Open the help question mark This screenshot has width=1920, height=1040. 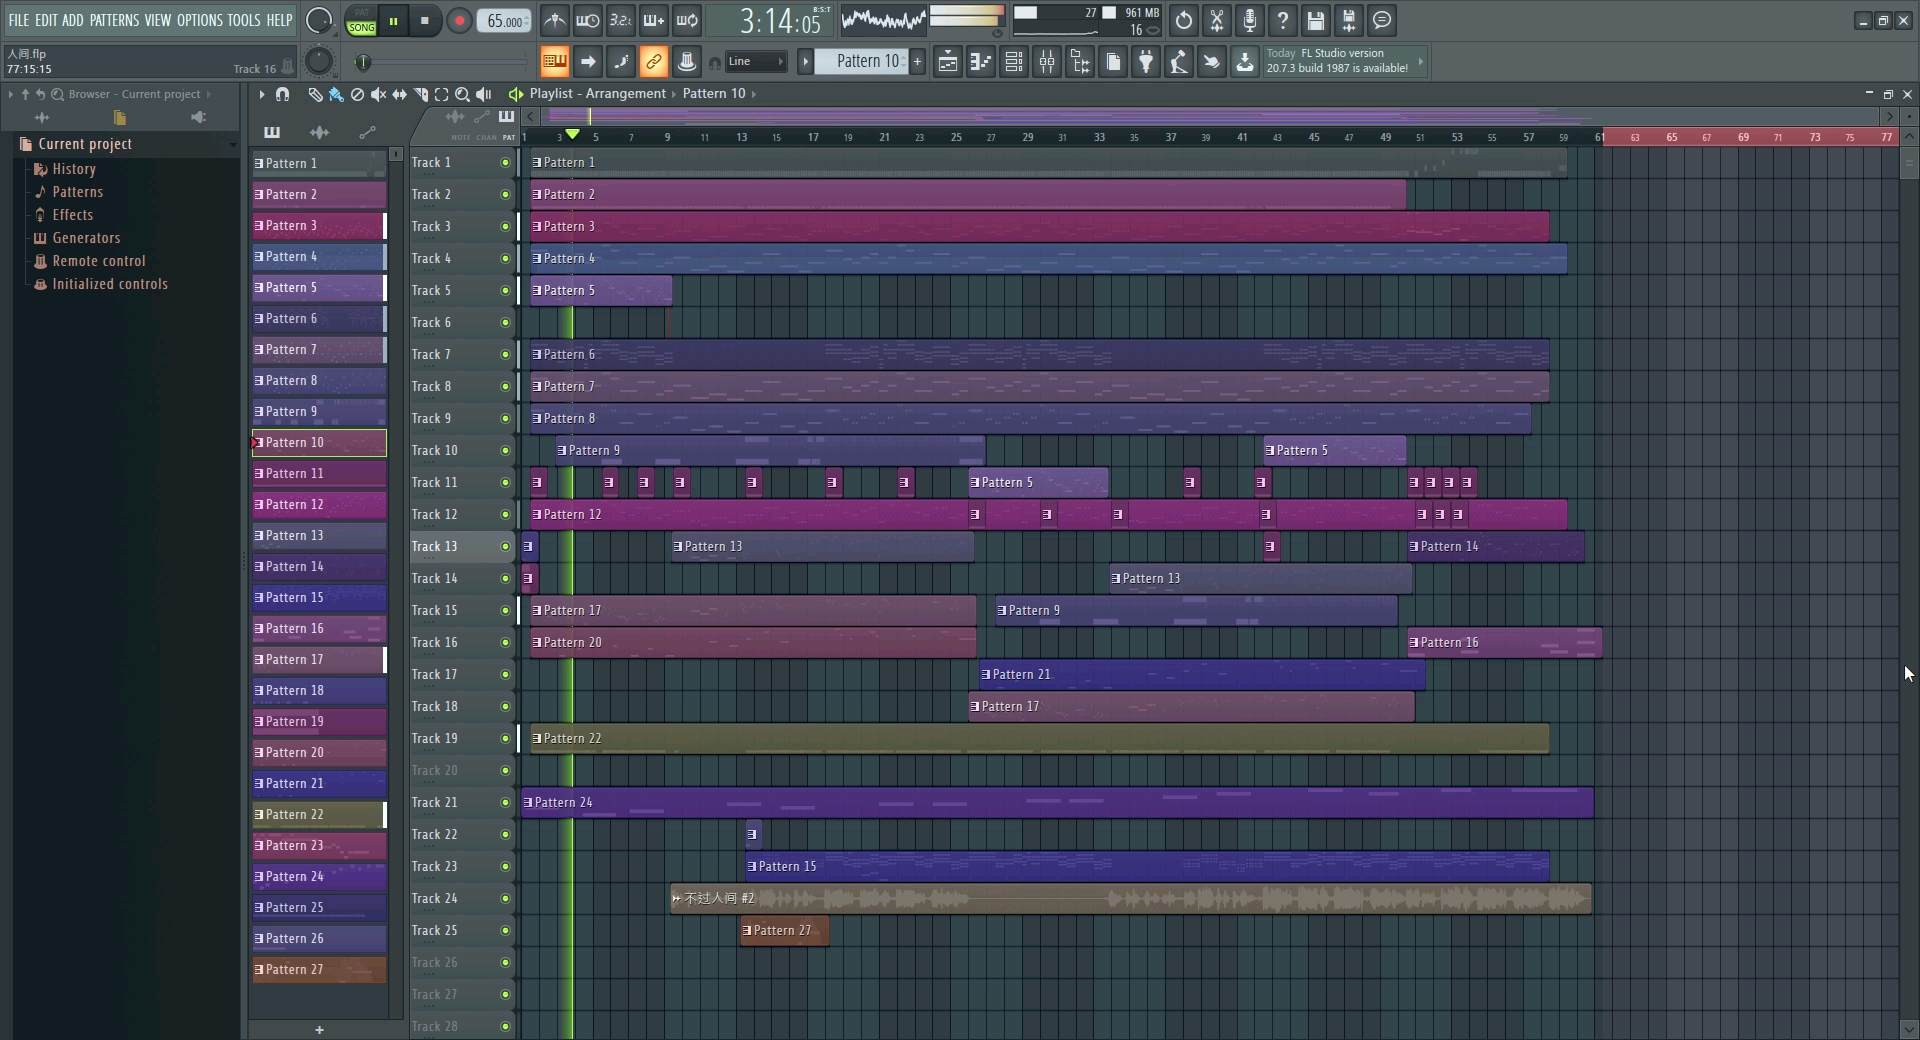coord(1283,20)
